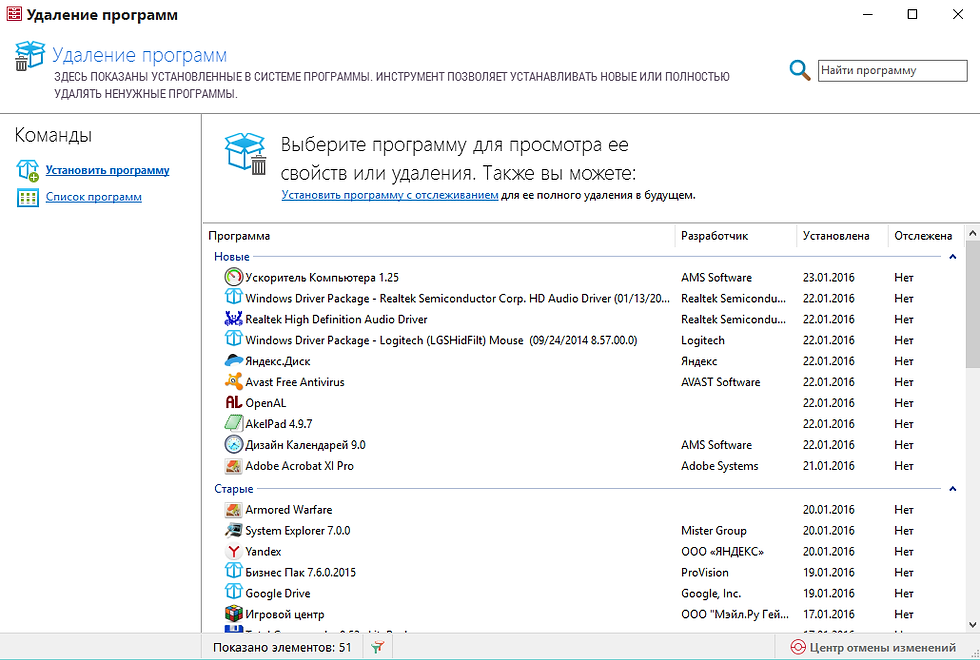Click Logitech developer cell
This screenshot has width=980, height=660.
click(702, 340)
